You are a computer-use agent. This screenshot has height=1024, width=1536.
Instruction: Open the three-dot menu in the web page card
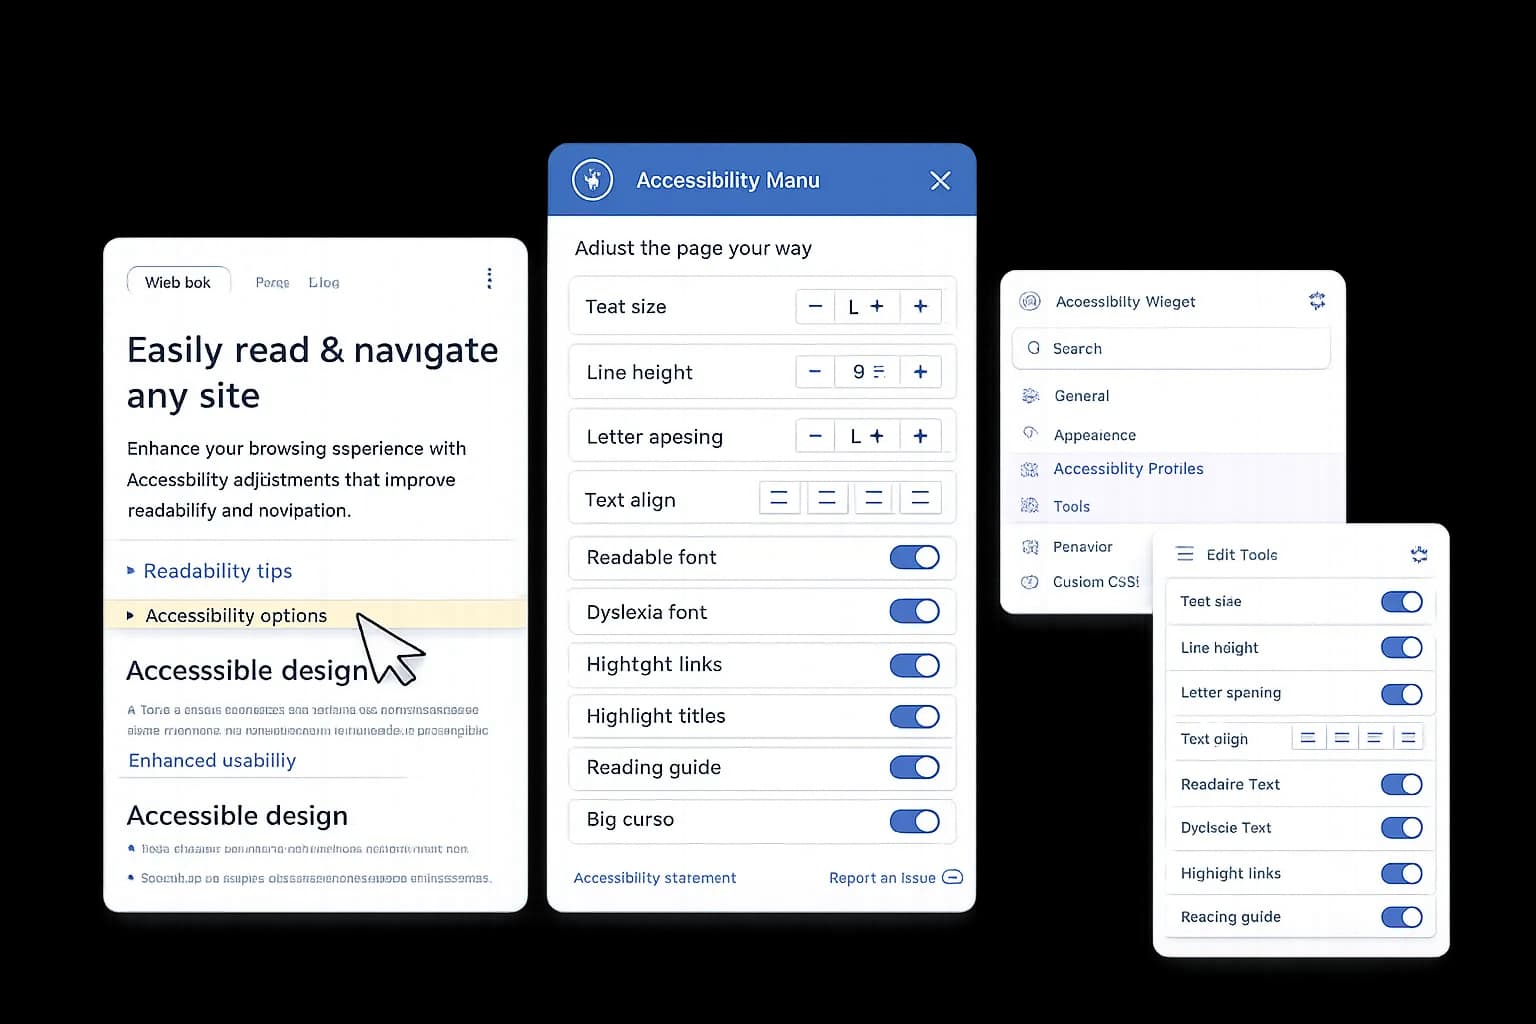[489, 278]
